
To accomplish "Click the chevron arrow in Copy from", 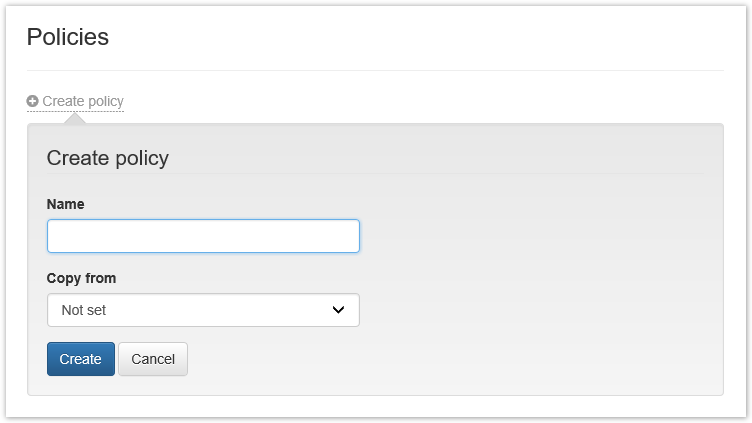I will (338, 310).
